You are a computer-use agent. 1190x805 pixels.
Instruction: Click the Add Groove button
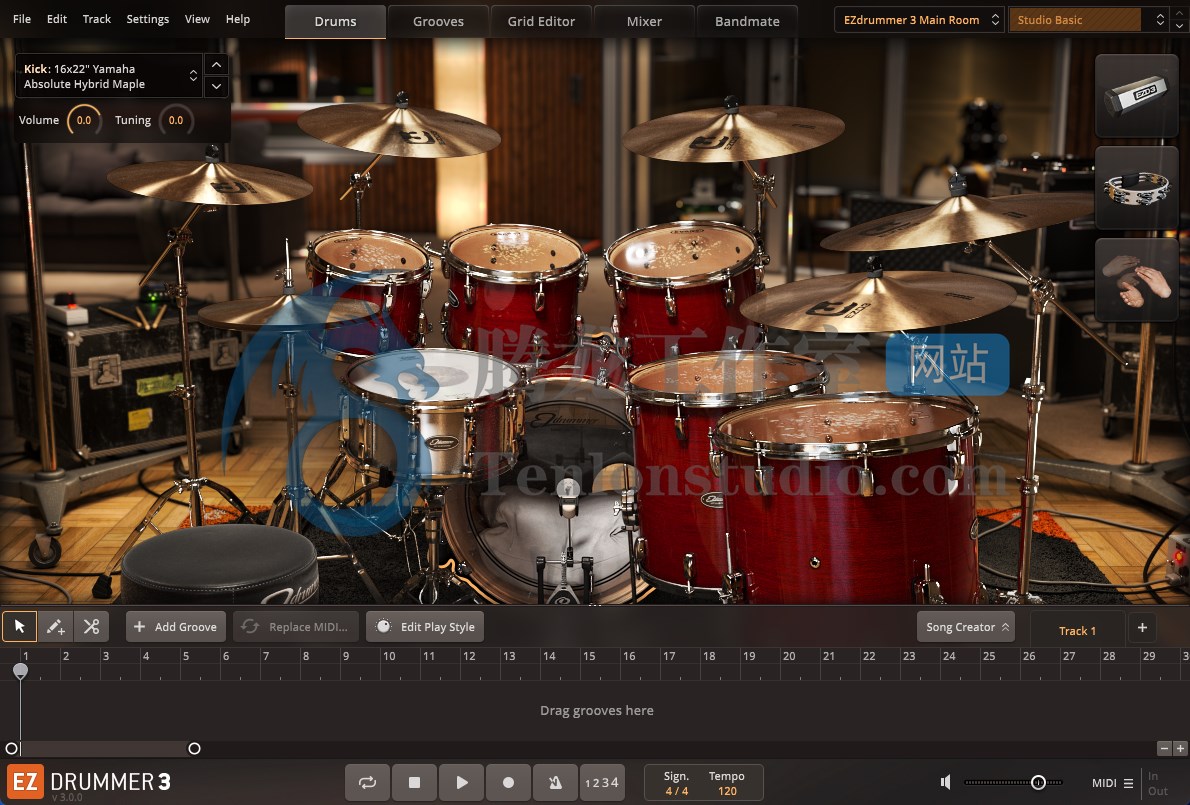tap(176, 627)
